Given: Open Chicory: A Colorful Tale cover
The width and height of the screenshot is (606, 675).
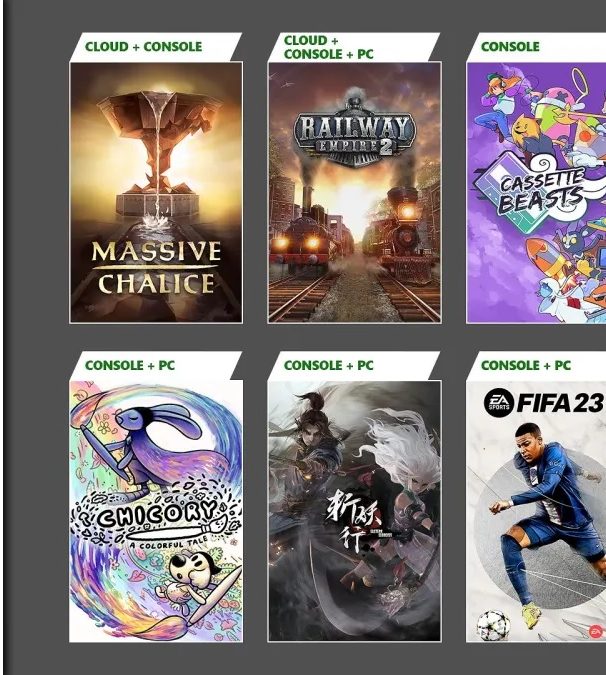Looking at the screenshot, I should (156, 511).
